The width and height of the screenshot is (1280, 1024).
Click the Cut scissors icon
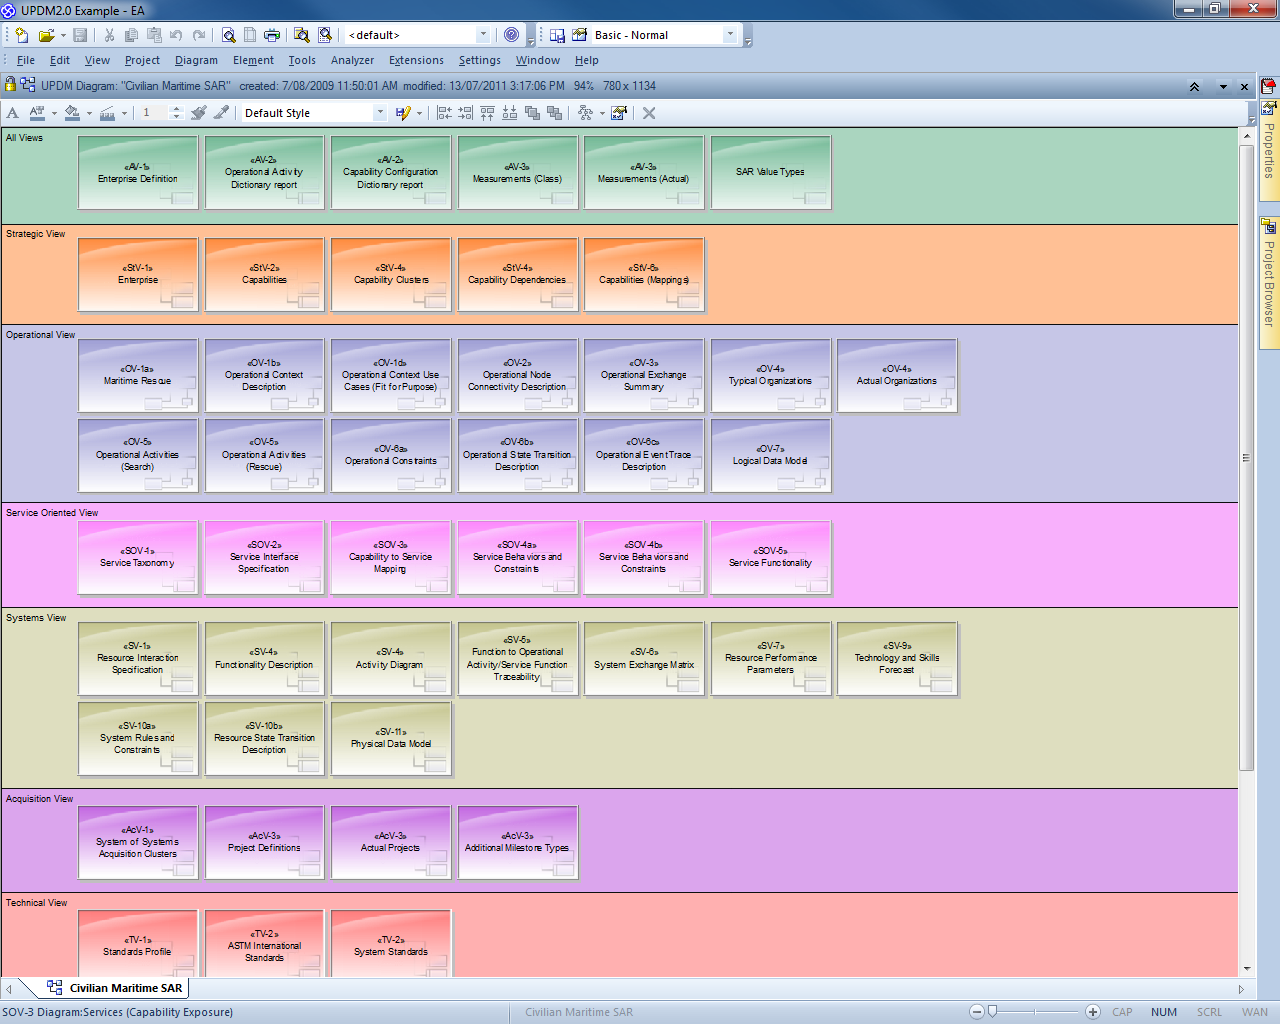point(109,35)
